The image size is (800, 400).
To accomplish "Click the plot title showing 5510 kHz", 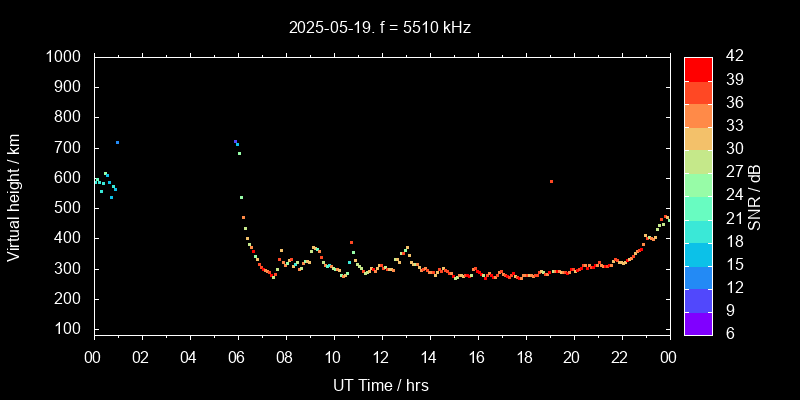I will (380, 28).
